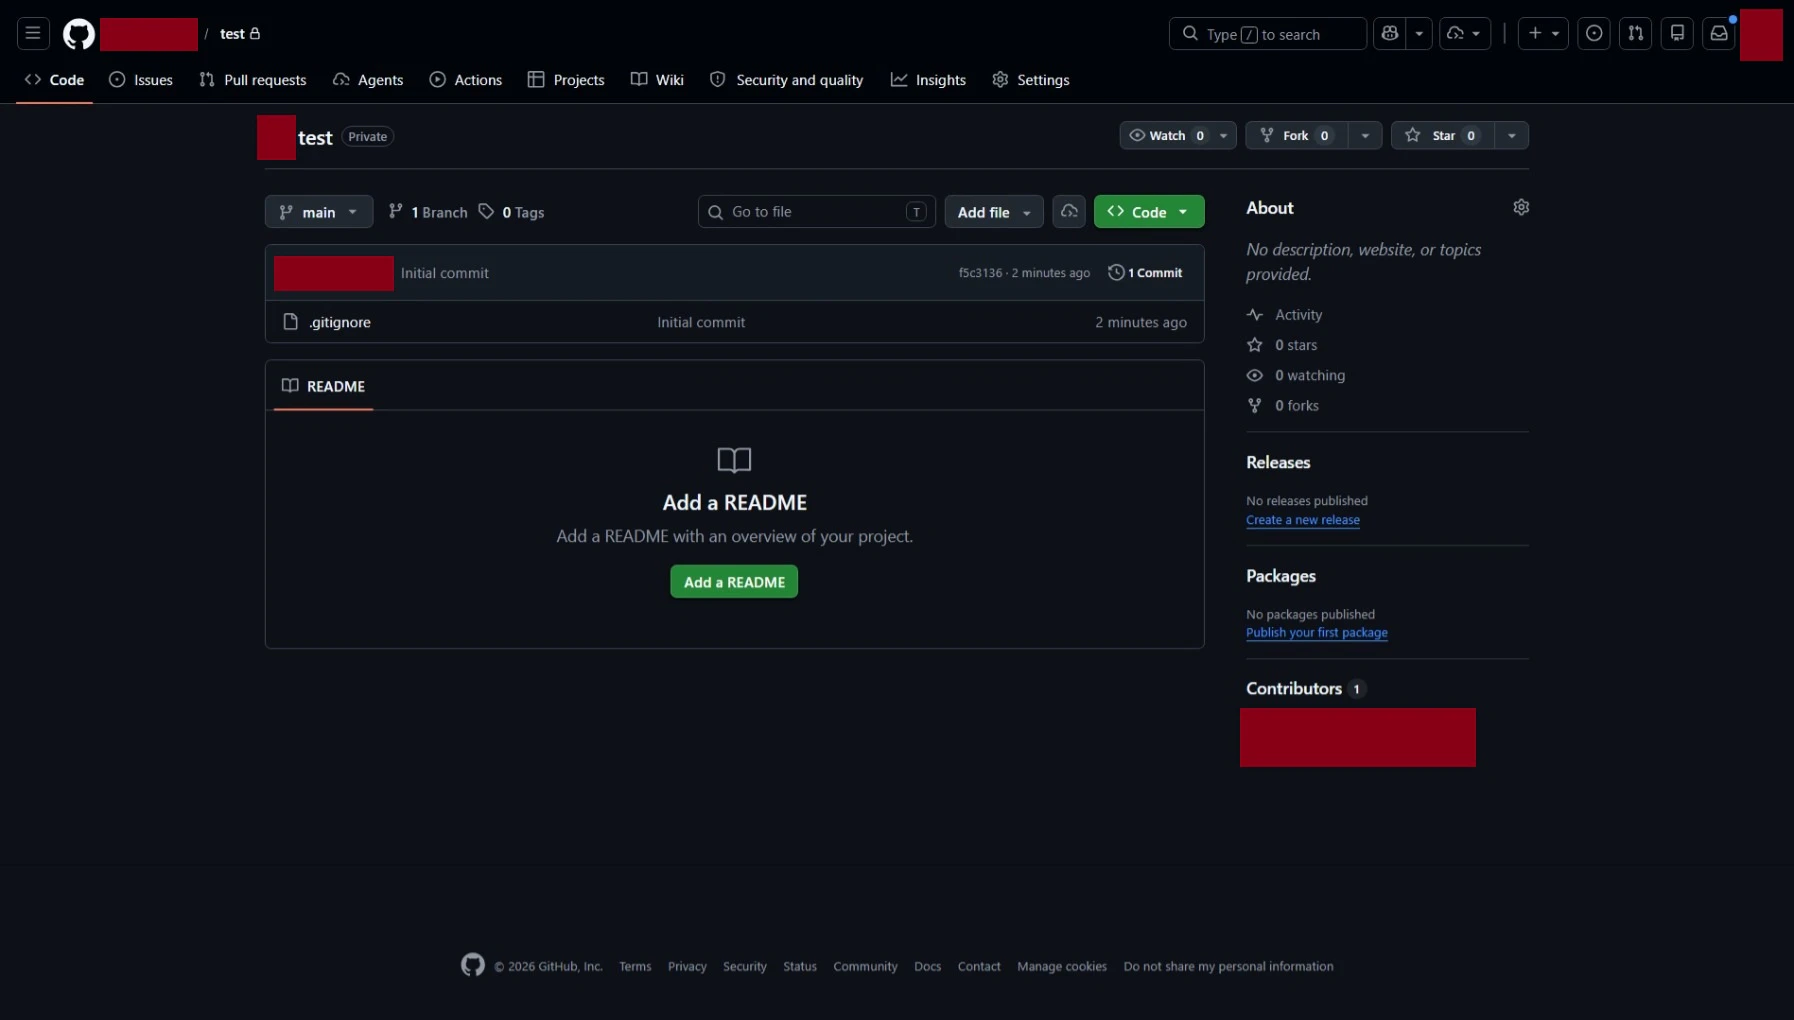The image size is (1794, 1020).
Task: Open the Wiki tab
Action: point(657,80)
